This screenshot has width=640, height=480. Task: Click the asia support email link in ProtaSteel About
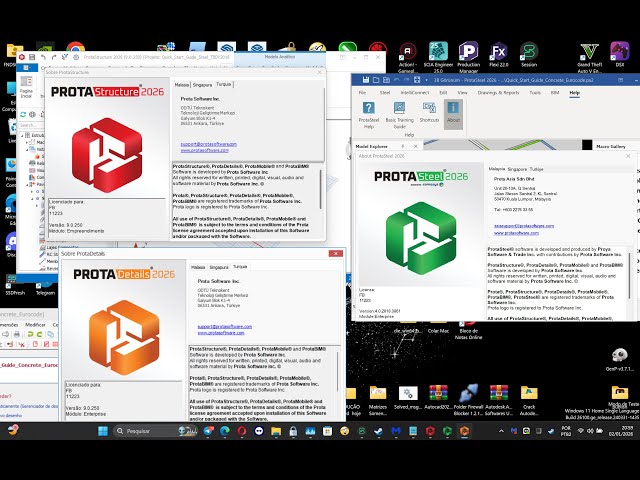pos(524,226)
